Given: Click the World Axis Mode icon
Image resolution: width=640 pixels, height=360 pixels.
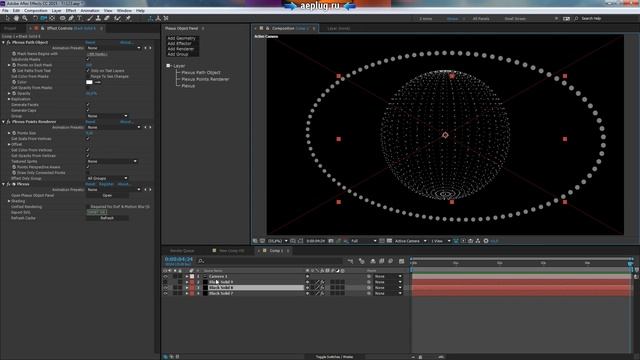Looking at the screenshot, I should [158, 18].
